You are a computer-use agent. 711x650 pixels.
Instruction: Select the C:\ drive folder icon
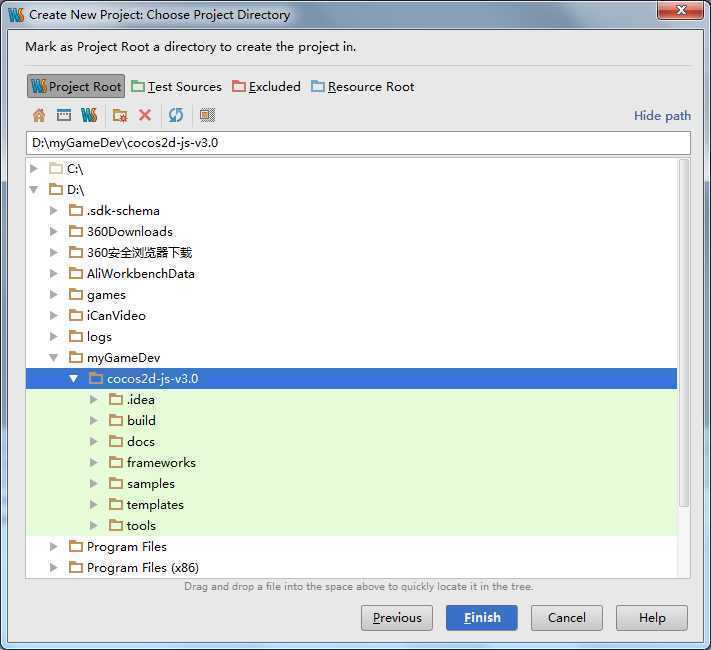tap(56, 169)
